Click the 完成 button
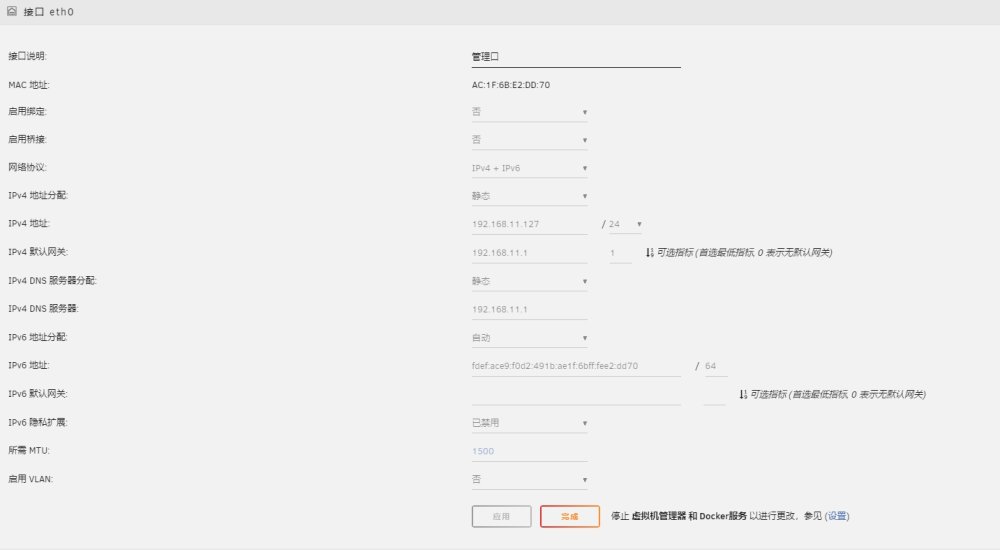This screenshot has width=1000, height=550. [570, 516]
